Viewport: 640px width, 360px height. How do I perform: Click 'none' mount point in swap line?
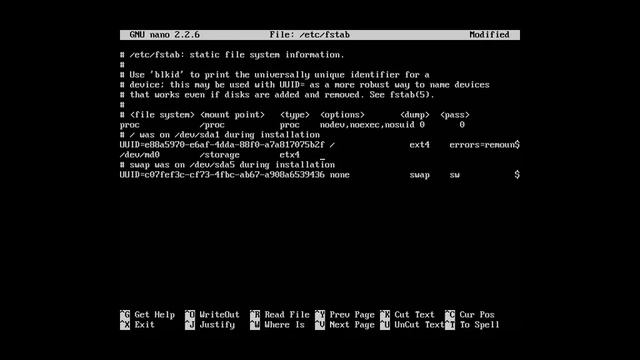(x=340, y=175)
